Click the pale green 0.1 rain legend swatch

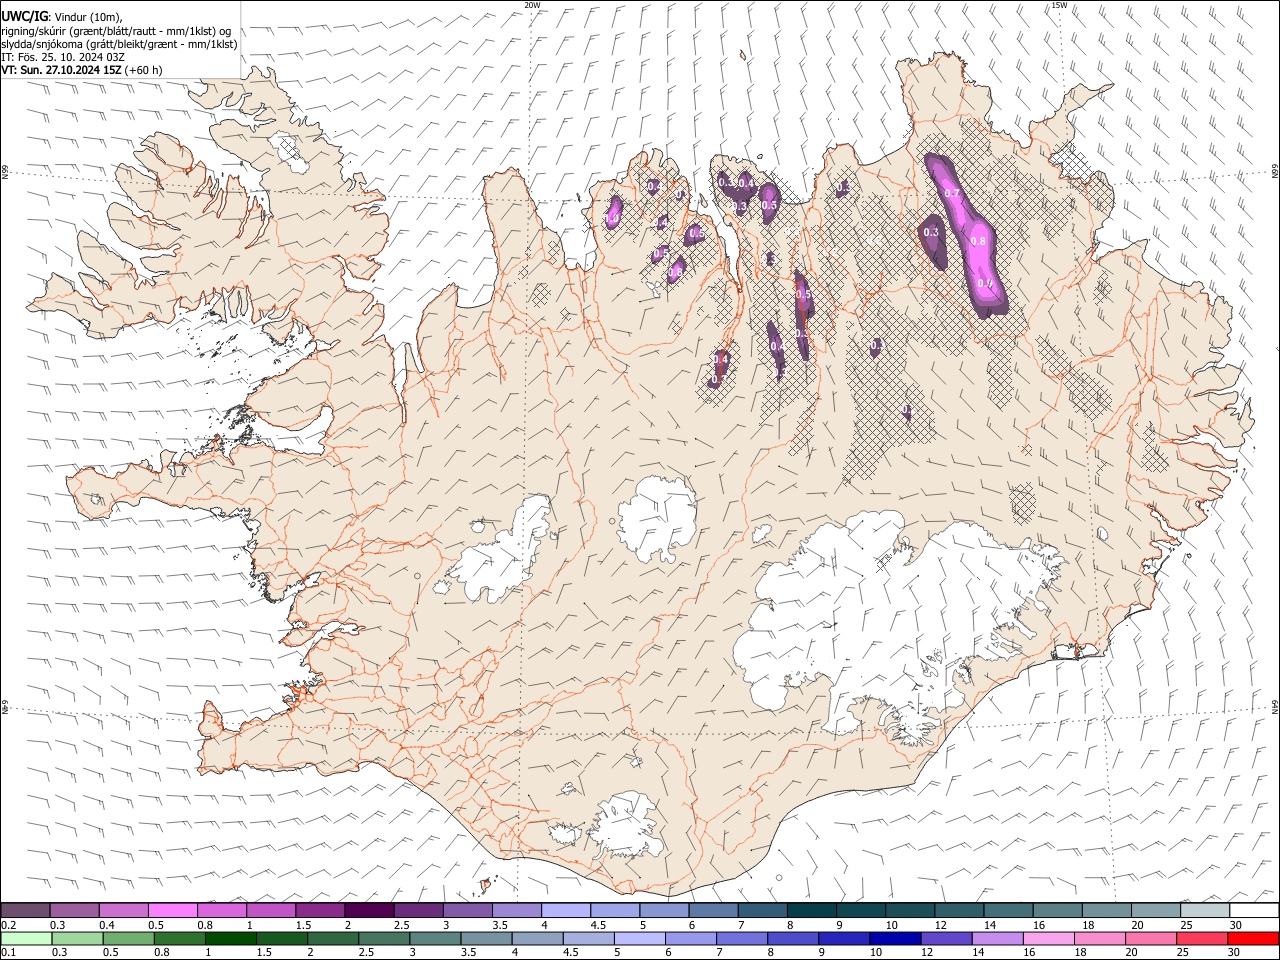[x=26, y=938]
